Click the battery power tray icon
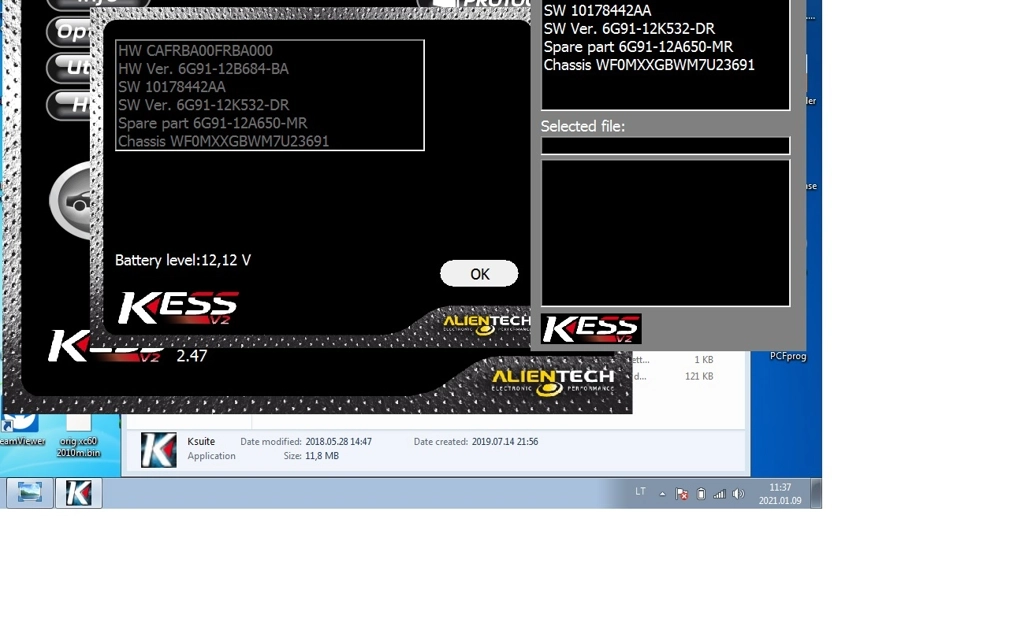 [701, 494]
